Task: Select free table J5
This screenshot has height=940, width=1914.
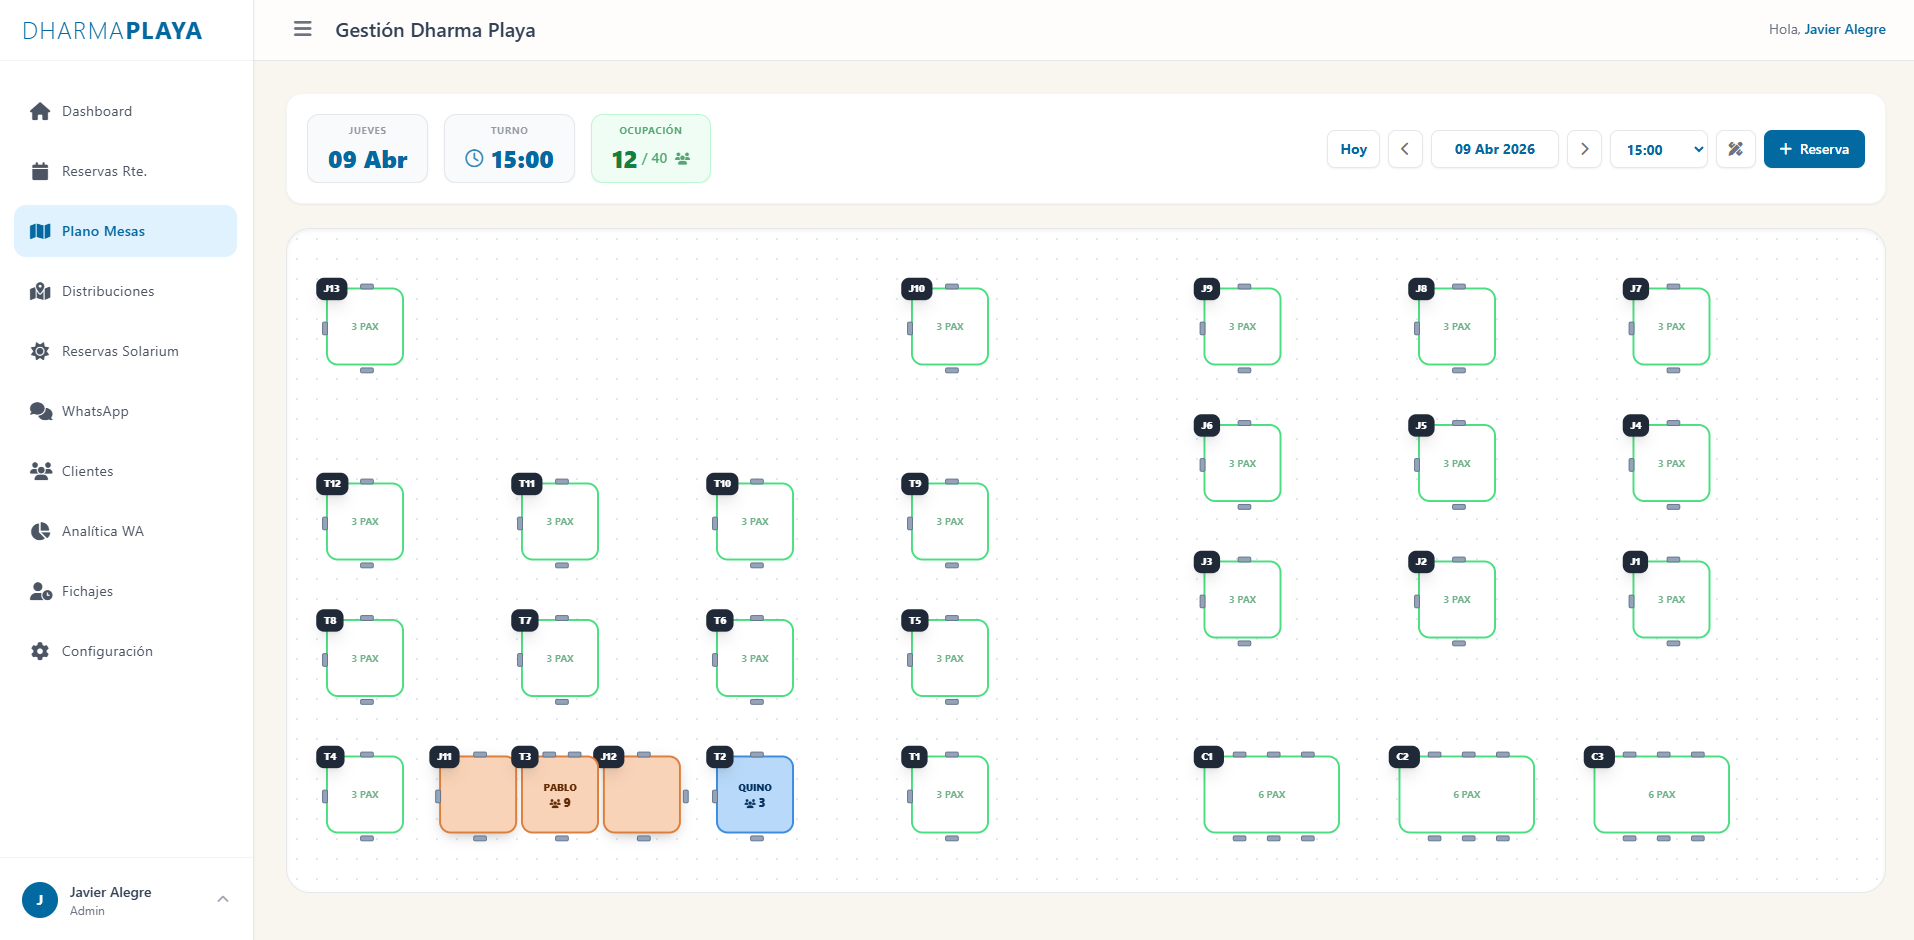Action: (x=1457, y=463)
